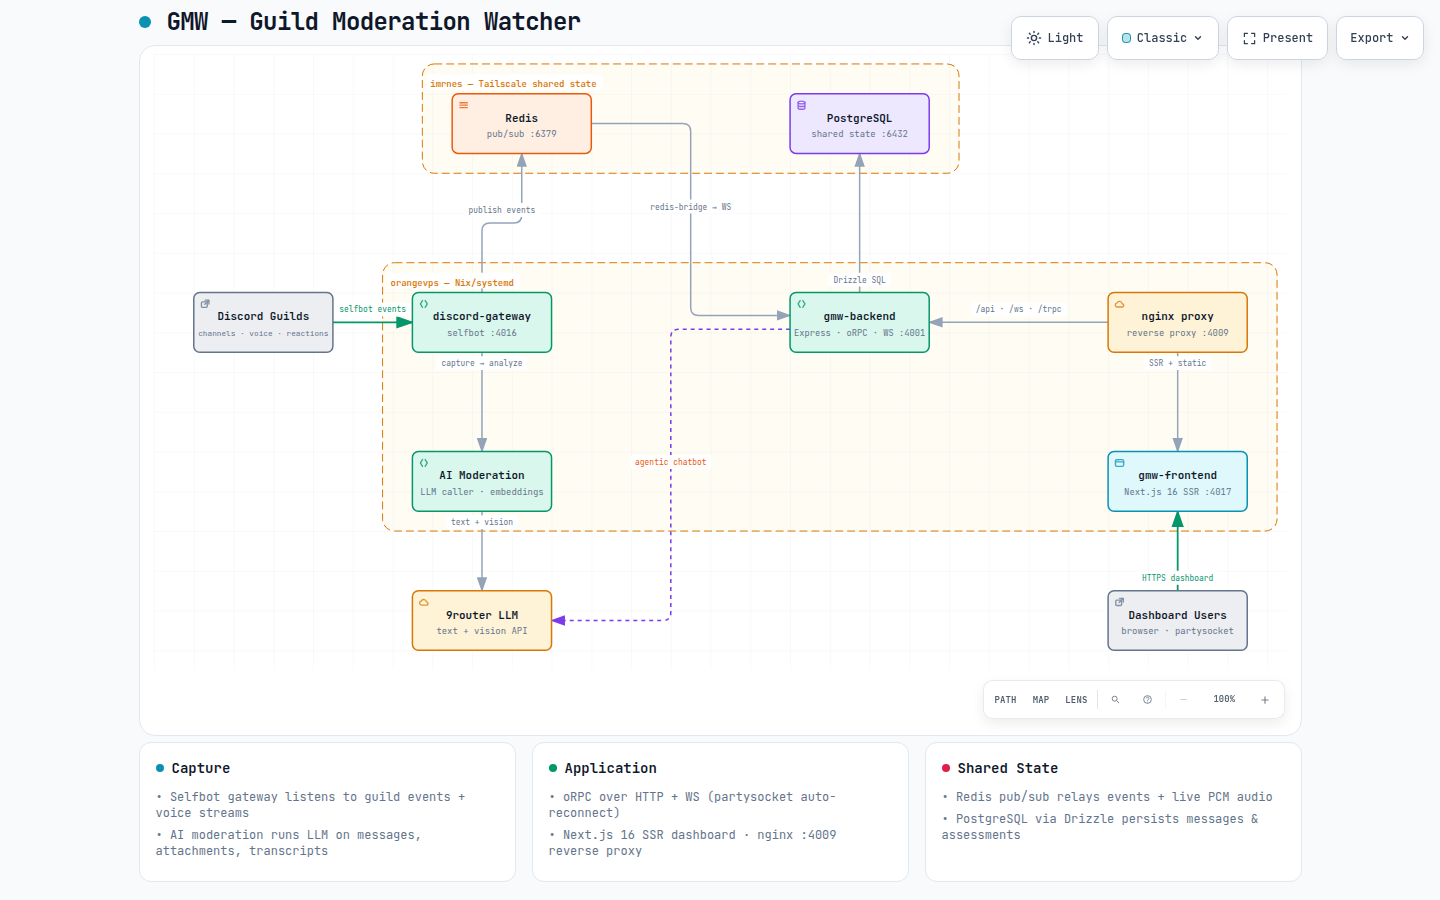
Task: Enter Present fullscreen mode
Action: [x=1277, y=38]
